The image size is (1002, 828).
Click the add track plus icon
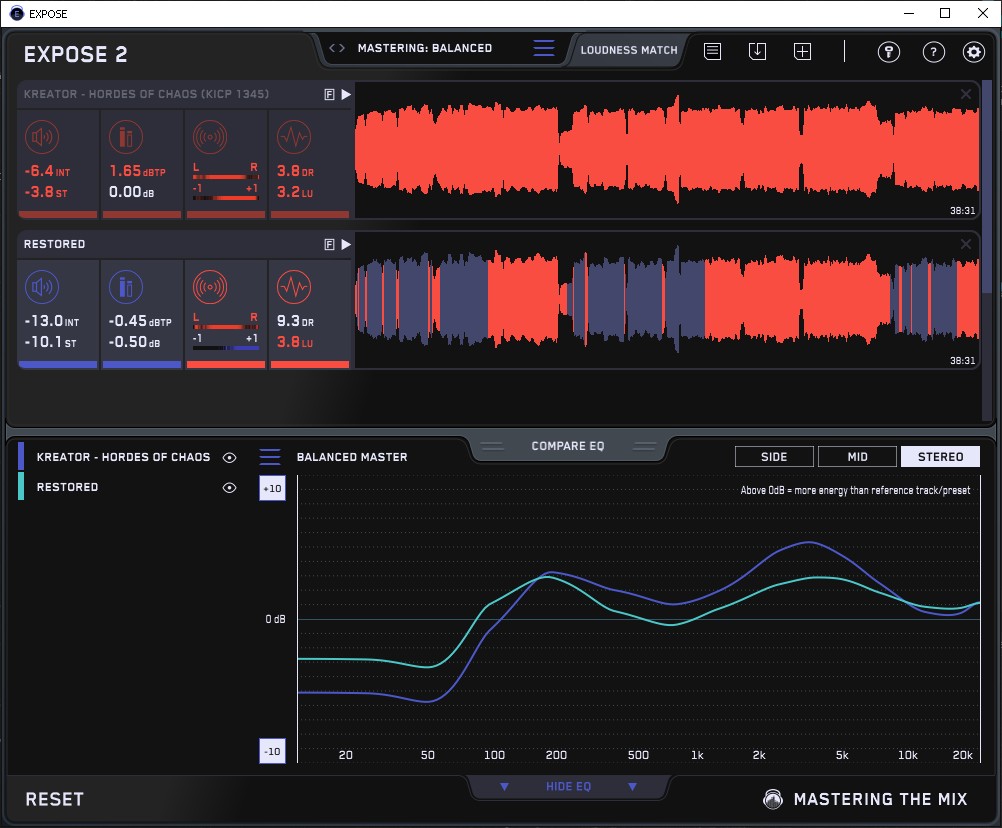click(x=802, y=52)
